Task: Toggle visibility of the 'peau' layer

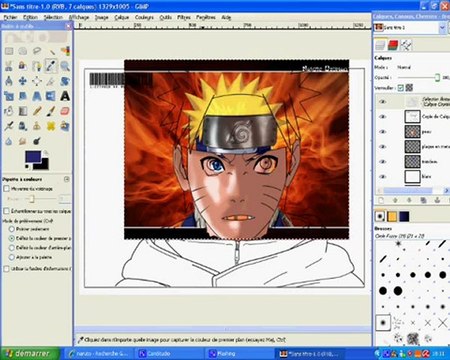Action: point(383,132)
